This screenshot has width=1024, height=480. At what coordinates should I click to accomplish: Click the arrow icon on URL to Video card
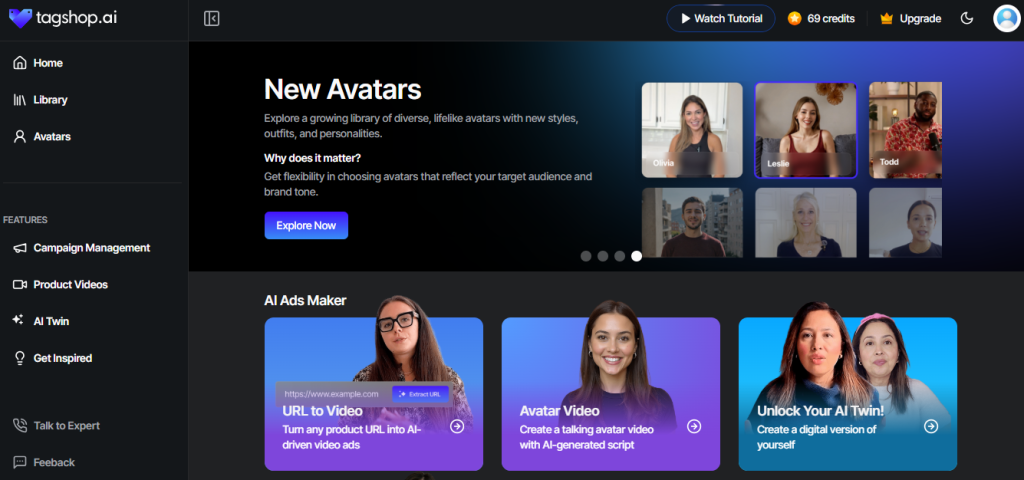(457, 426)
